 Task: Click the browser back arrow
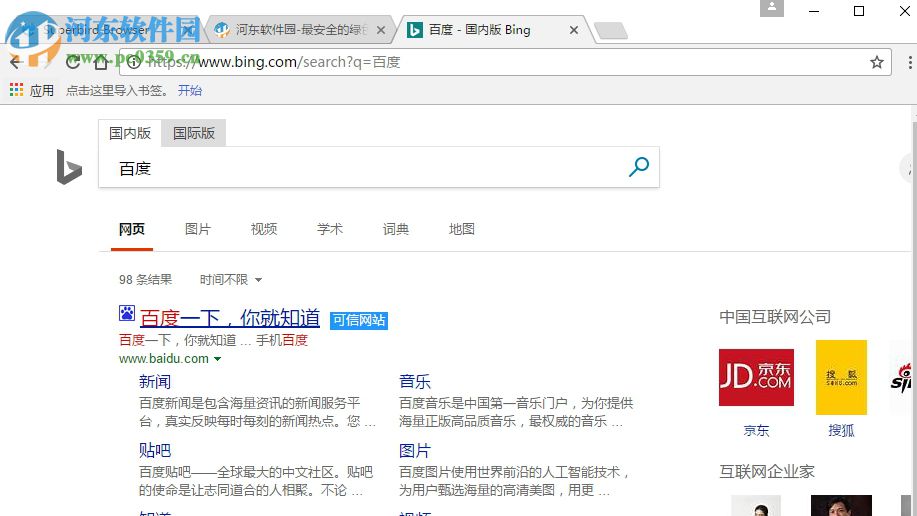pyautogui.click(x=16, y=61)
